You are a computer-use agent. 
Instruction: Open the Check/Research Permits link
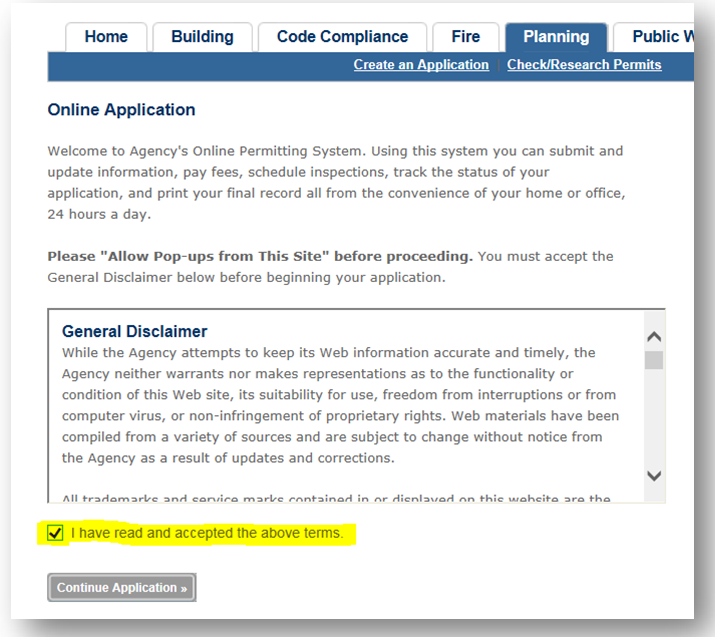click(x=584, y=65)
